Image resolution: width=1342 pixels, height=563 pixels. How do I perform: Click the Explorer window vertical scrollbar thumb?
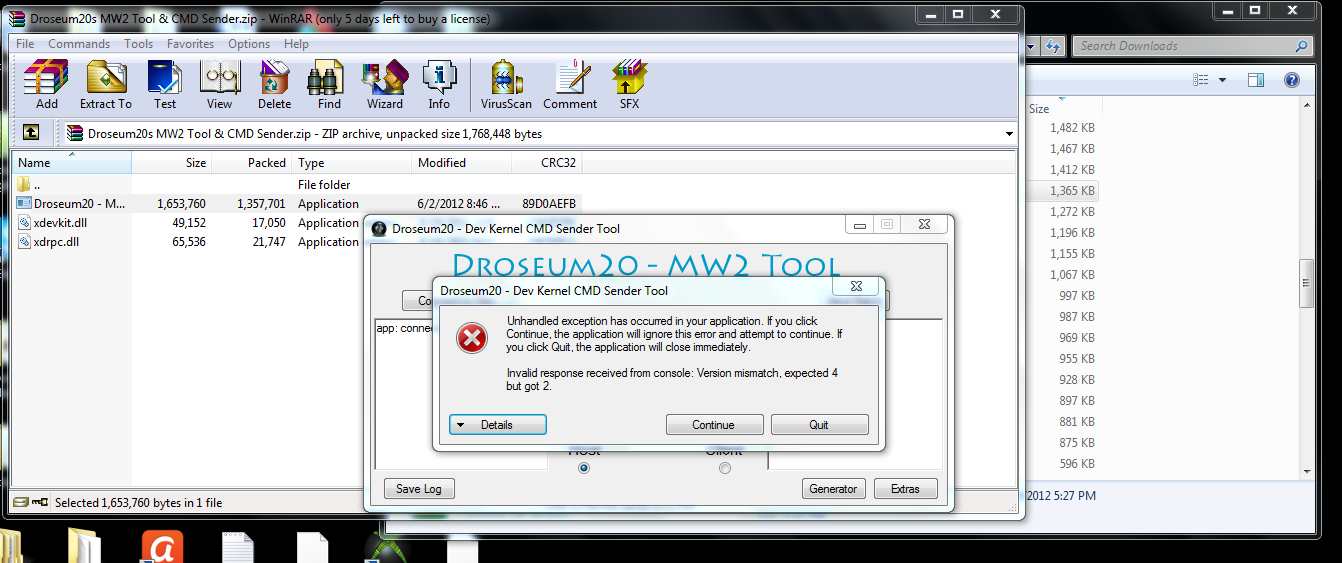tap(1305, 283)
